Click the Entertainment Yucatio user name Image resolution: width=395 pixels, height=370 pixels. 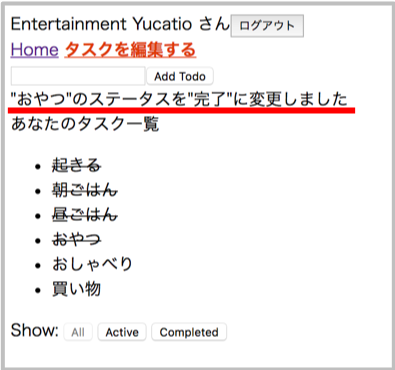[101, 24]
